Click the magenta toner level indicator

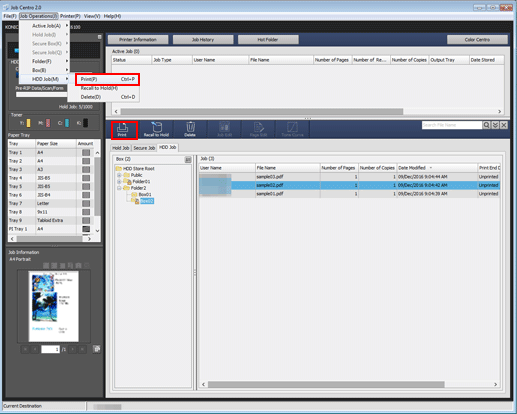(x=48, y=123)
